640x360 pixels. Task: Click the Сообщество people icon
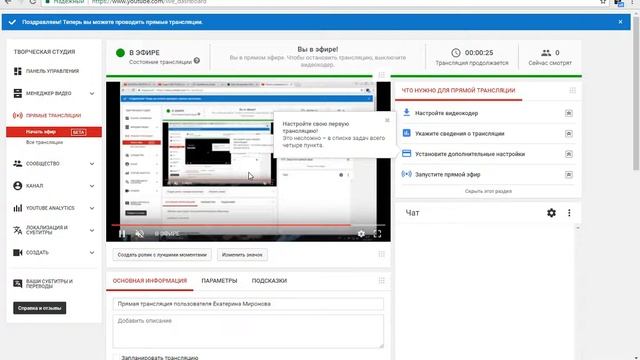18,163
